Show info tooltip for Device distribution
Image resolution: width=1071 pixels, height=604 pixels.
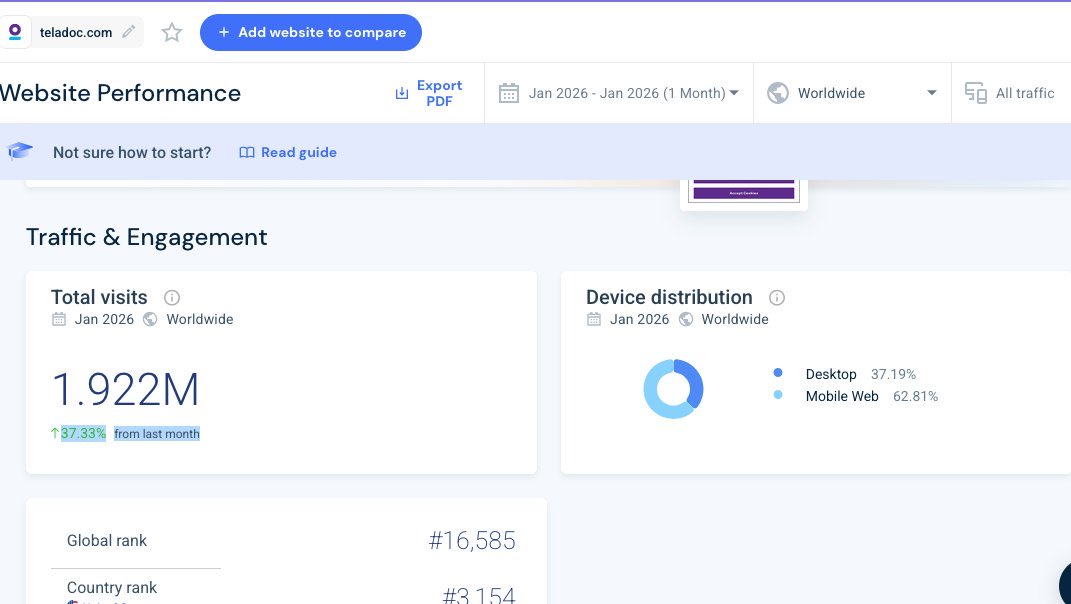point(777,297)
